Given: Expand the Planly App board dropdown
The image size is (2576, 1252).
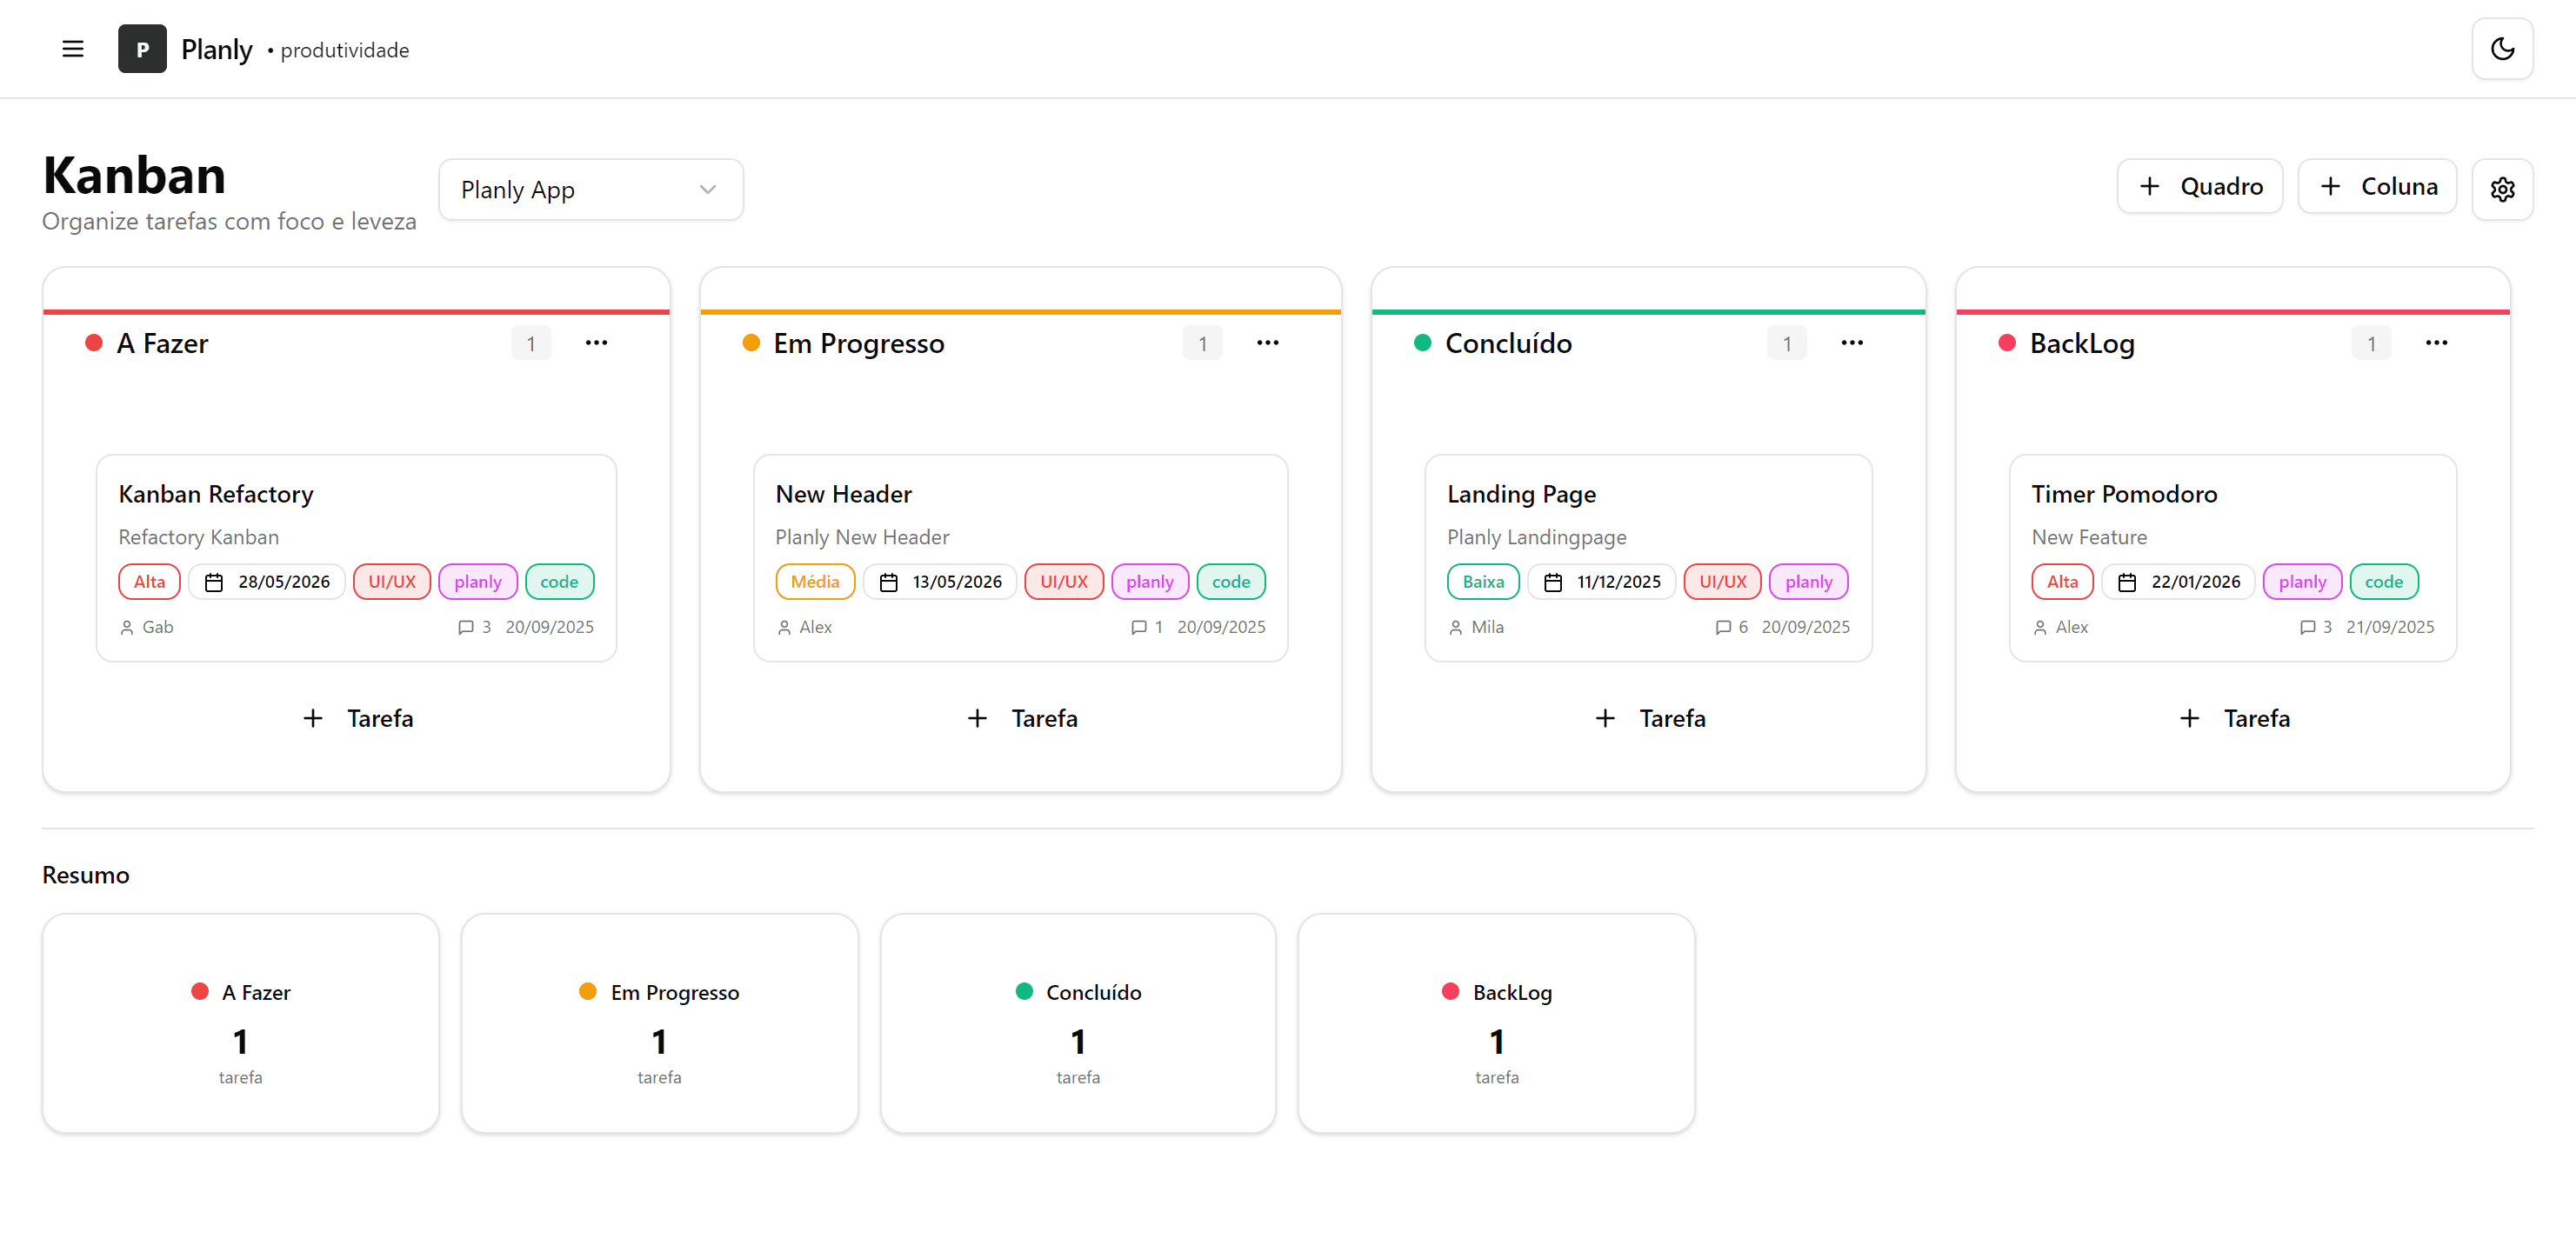Looking at the screenshot, I should pos(590,190).
